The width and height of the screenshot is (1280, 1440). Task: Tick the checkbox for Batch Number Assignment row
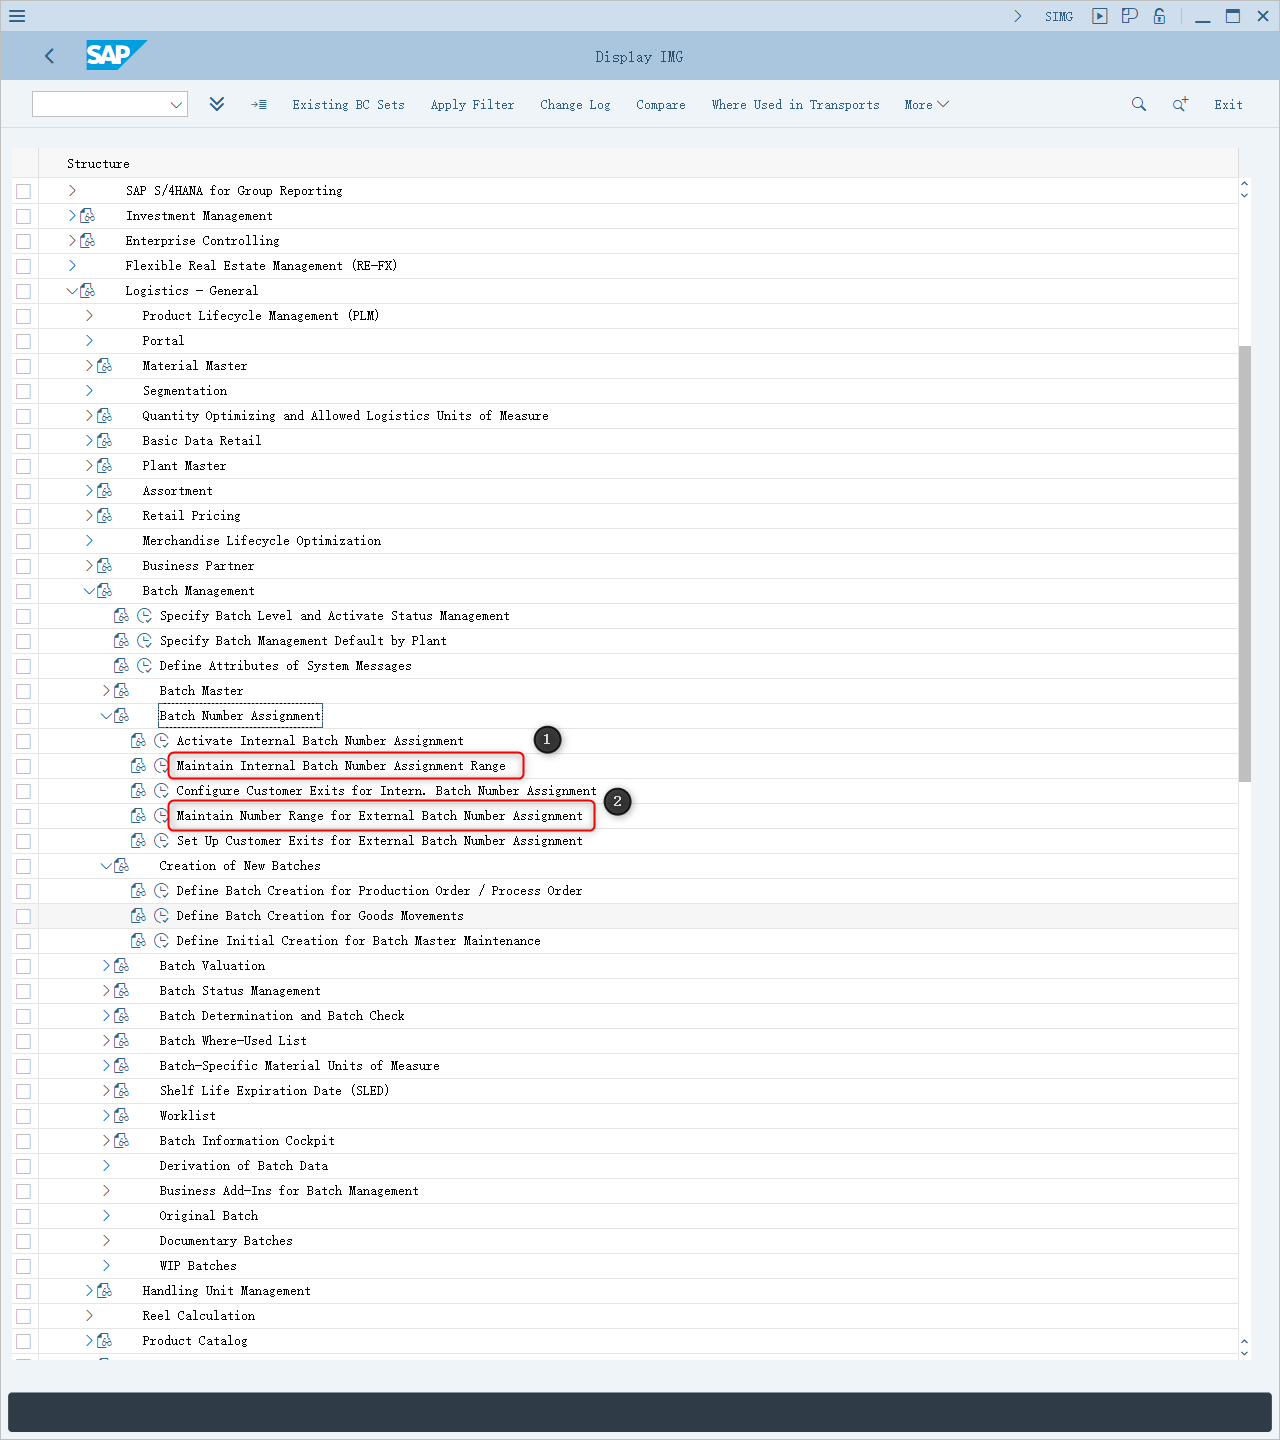[24, 716]
